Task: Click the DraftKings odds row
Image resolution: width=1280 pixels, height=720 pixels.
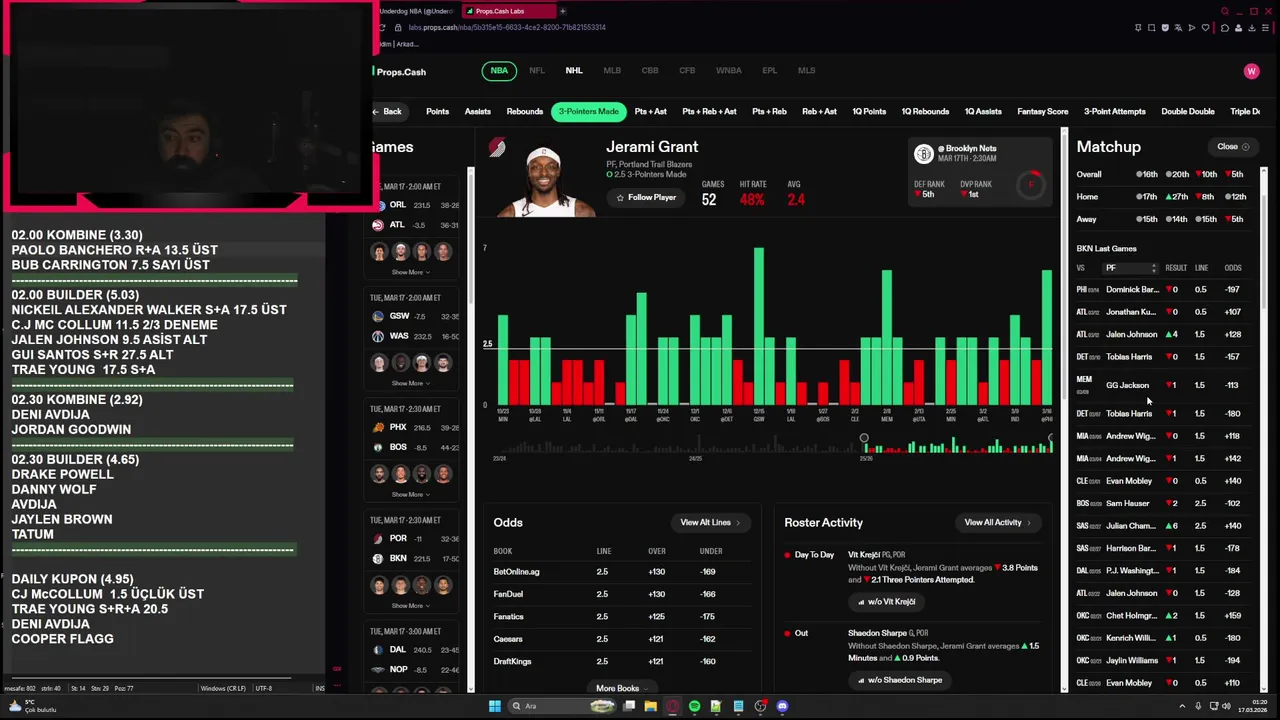Action: tap(621, 661)
